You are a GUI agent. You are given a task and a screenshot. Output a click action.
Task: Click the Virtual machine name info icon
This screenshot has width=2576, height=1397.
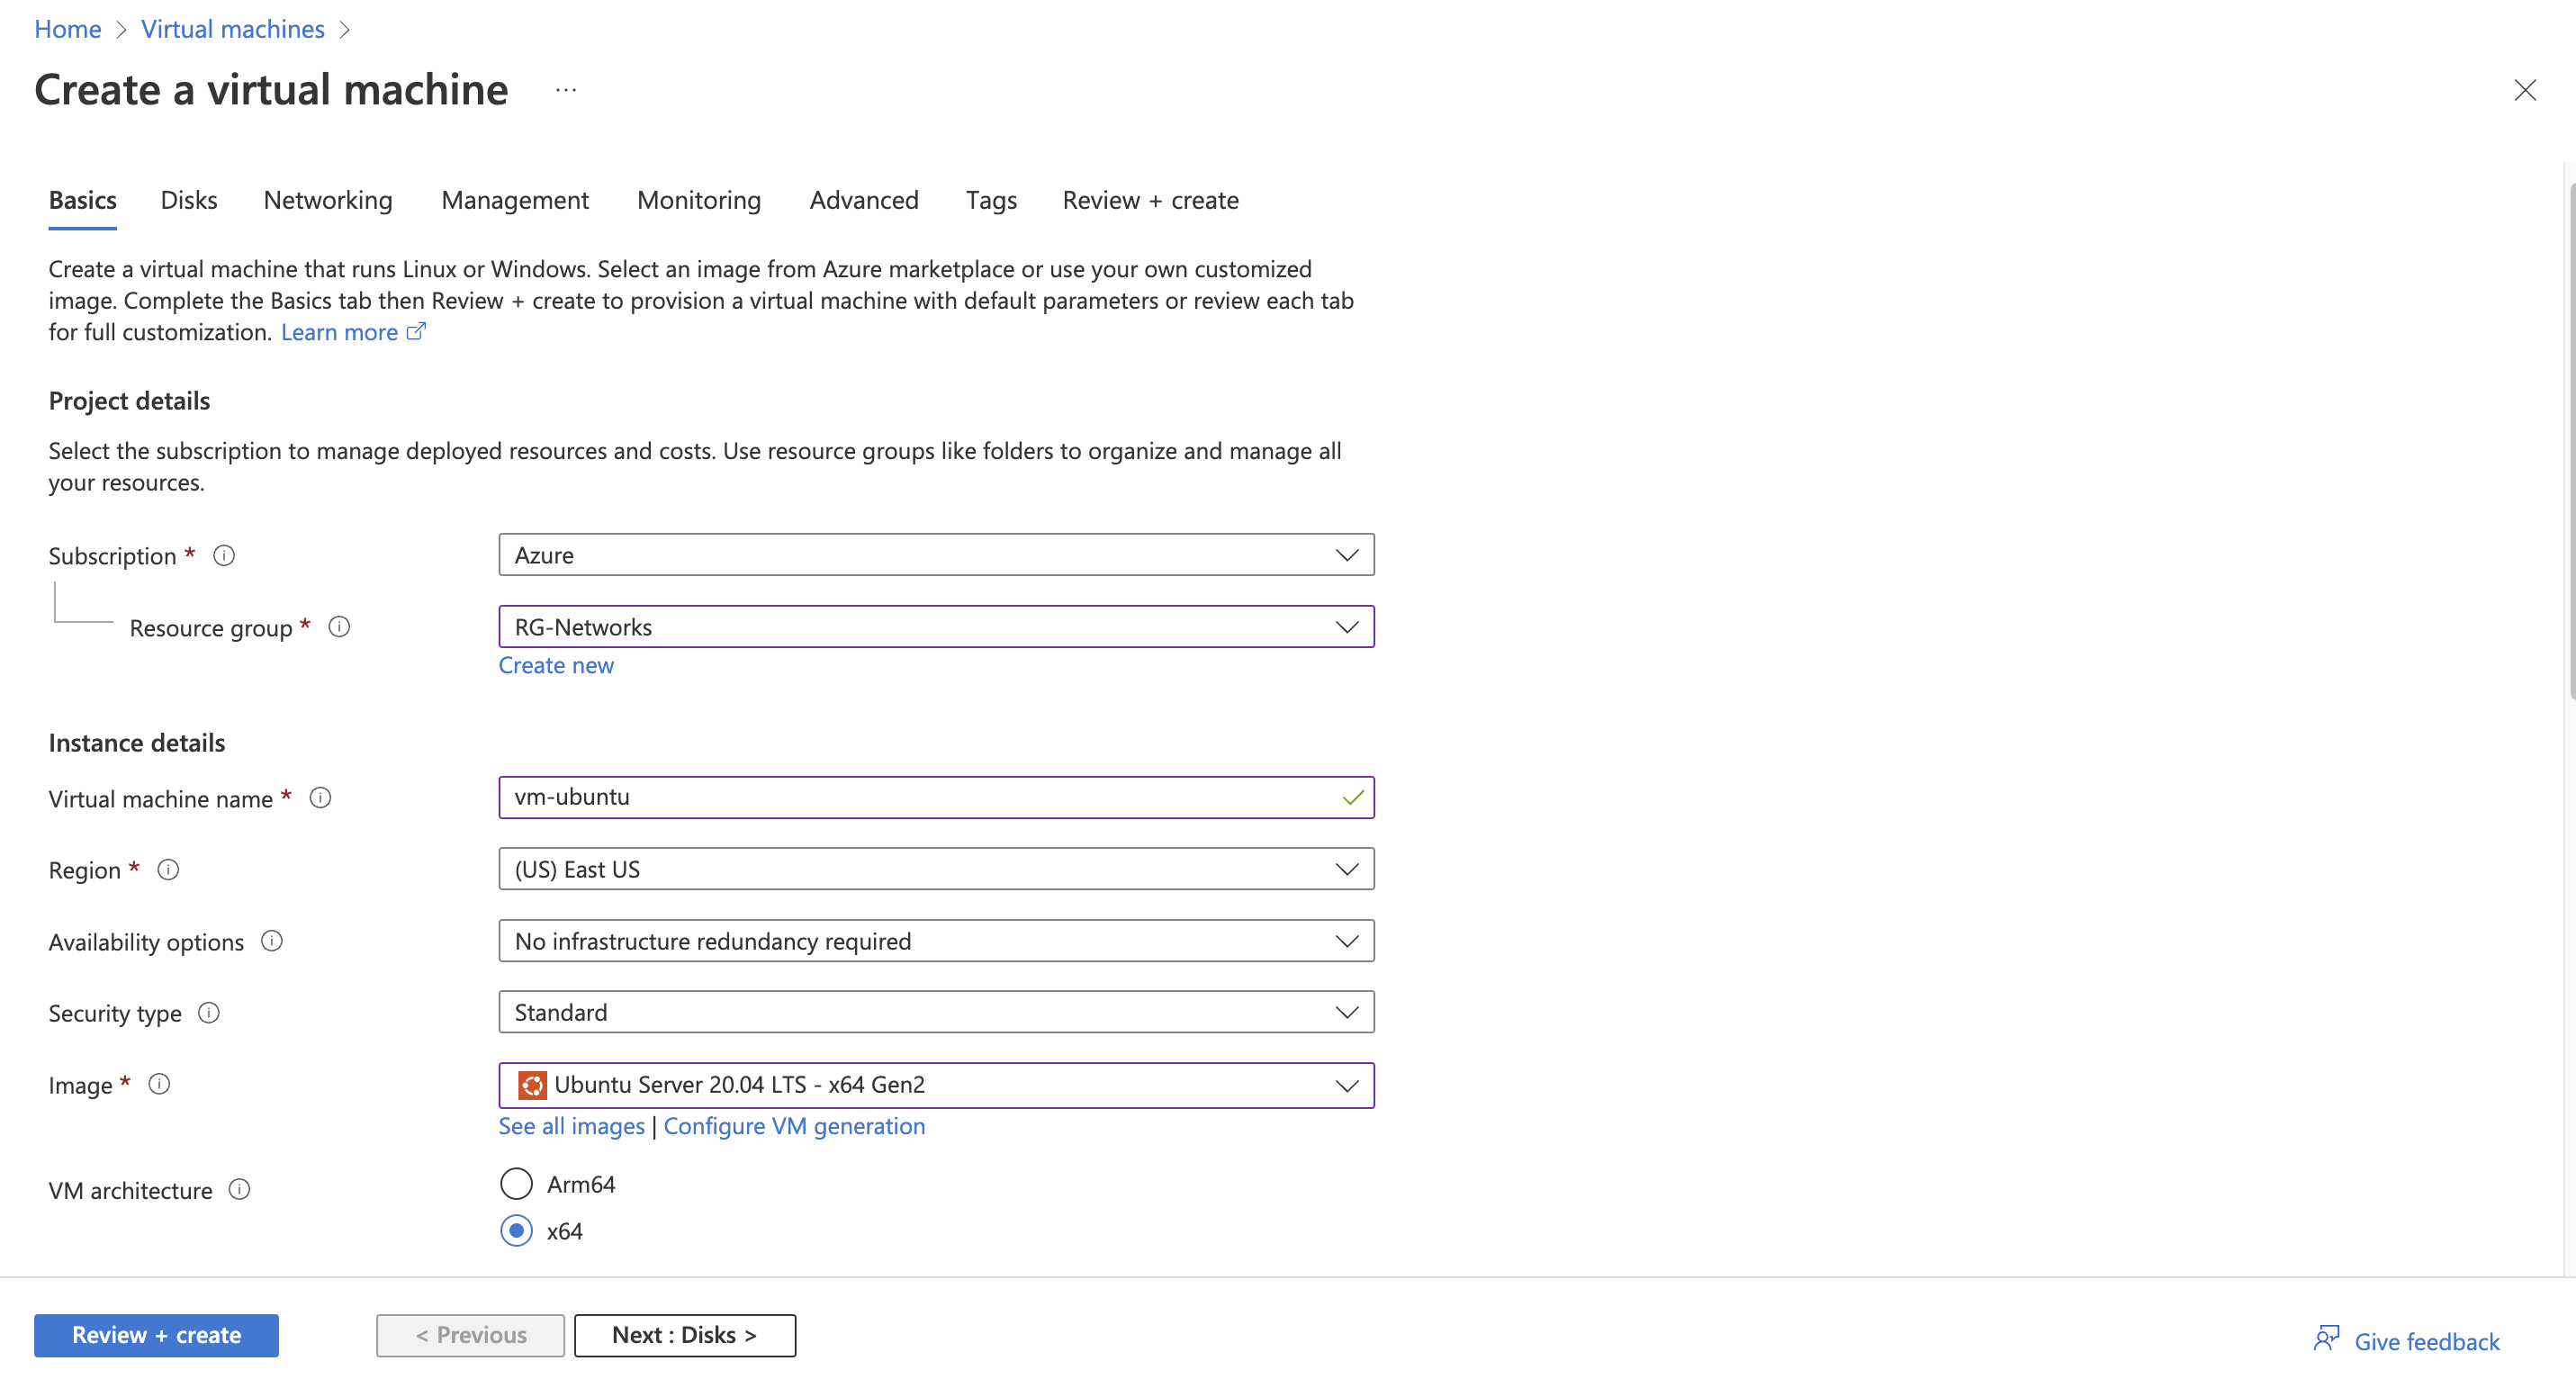pyautogui.click(x=320, y=798)
